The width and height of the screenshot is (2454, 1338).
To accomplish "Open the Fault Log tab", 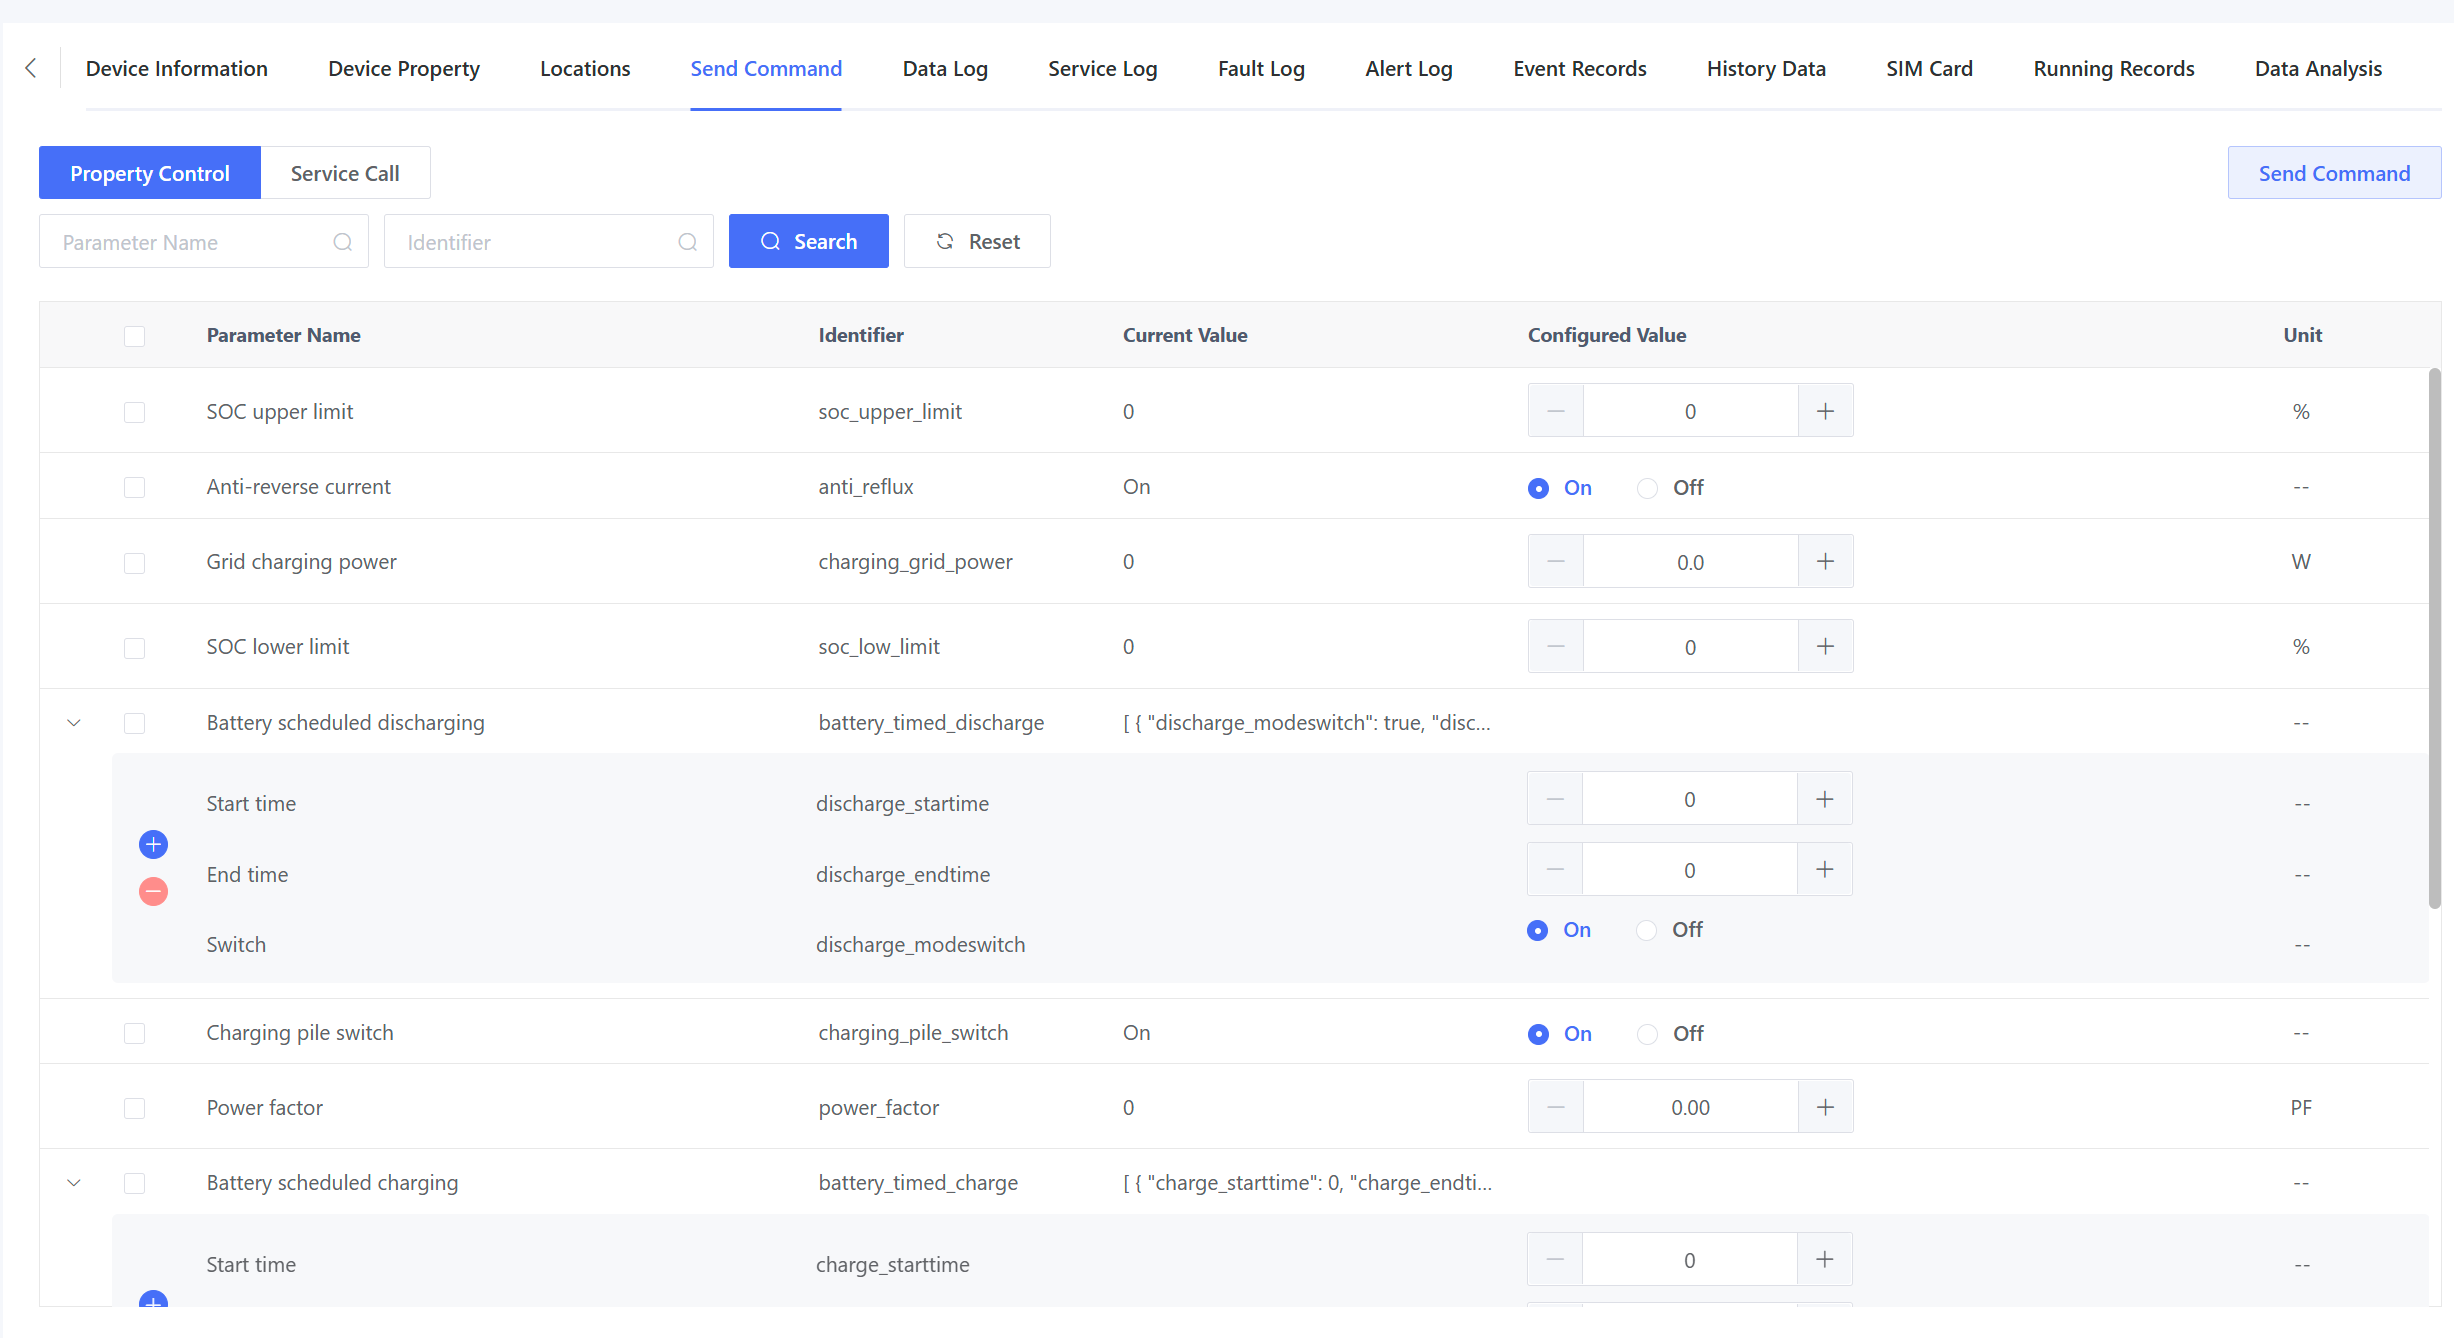I will [1260, 69].
